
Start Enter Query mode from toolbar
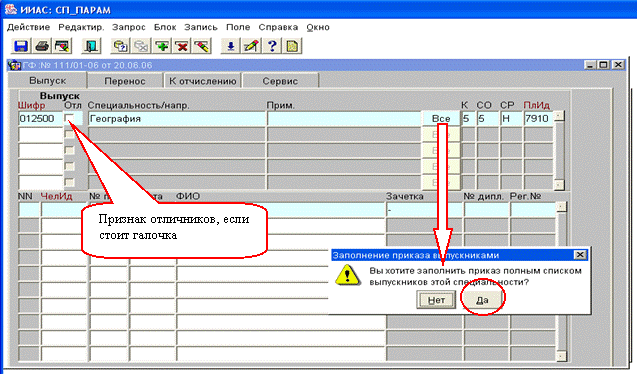120,46
